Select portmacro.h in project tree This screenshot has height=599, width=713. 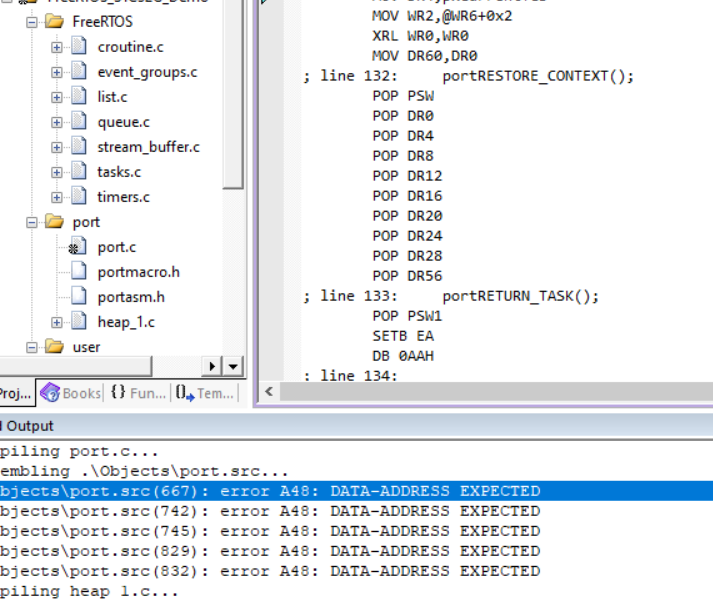[139, 272]
